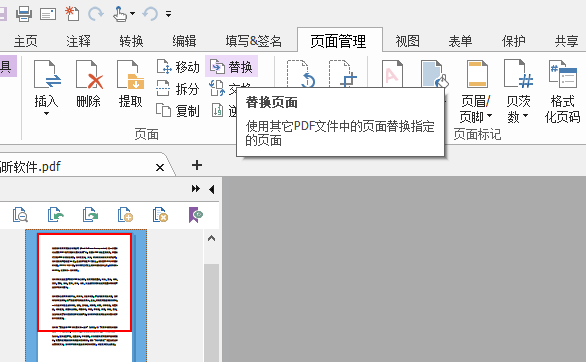Click the crop pages icon
The image size is (586, 362).
click(x=343, y=74)
